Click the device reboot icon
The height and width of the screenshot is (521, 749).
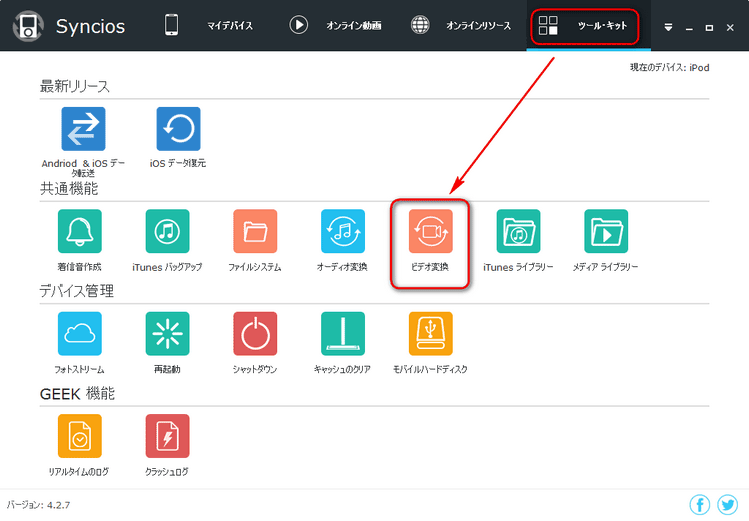pos(167,334)
